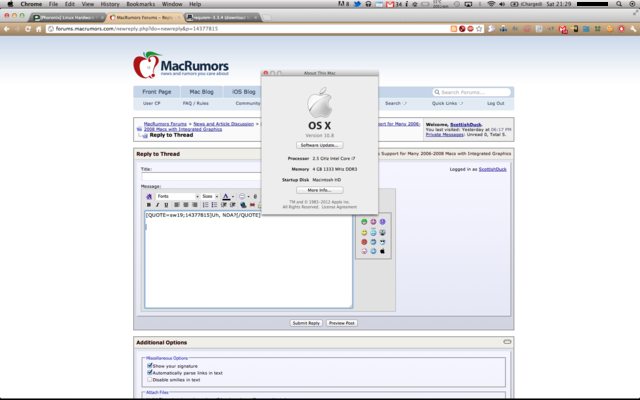Collapse the Additional Options section

[x=507, y=342]
